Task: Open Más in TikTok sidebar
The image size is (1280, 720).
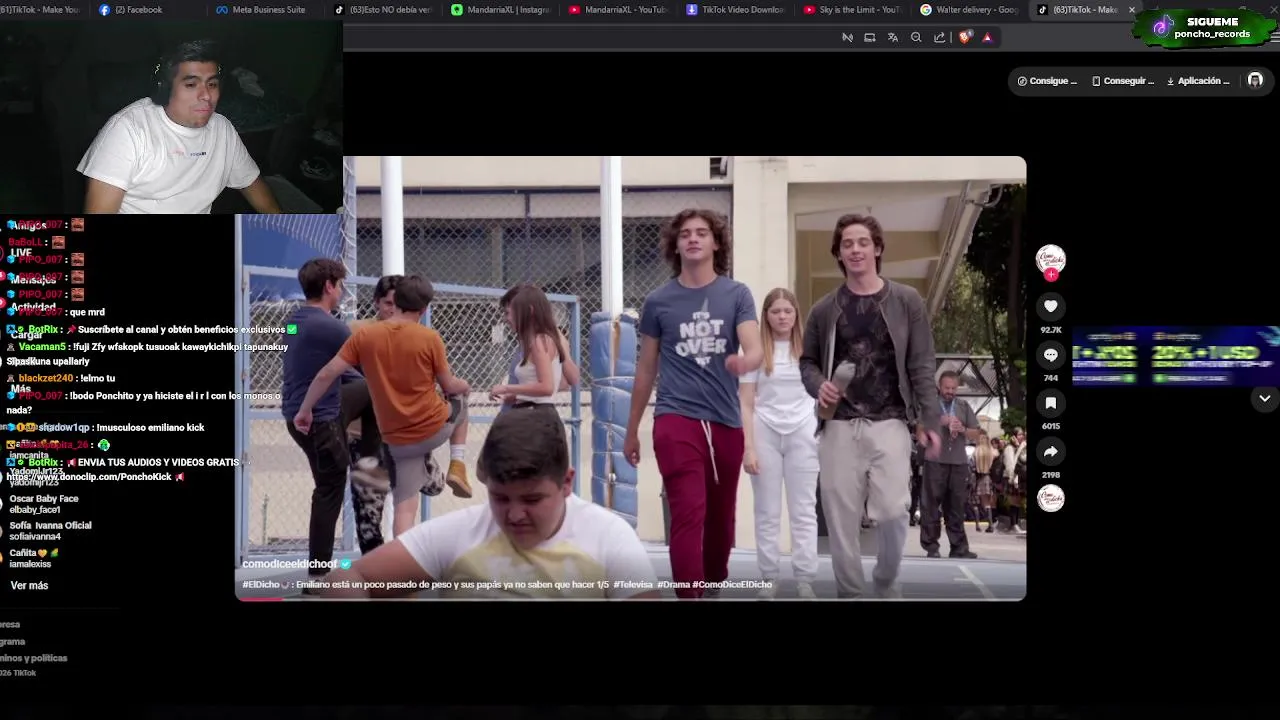Action: pyautogui.click(x=21, y=389)
